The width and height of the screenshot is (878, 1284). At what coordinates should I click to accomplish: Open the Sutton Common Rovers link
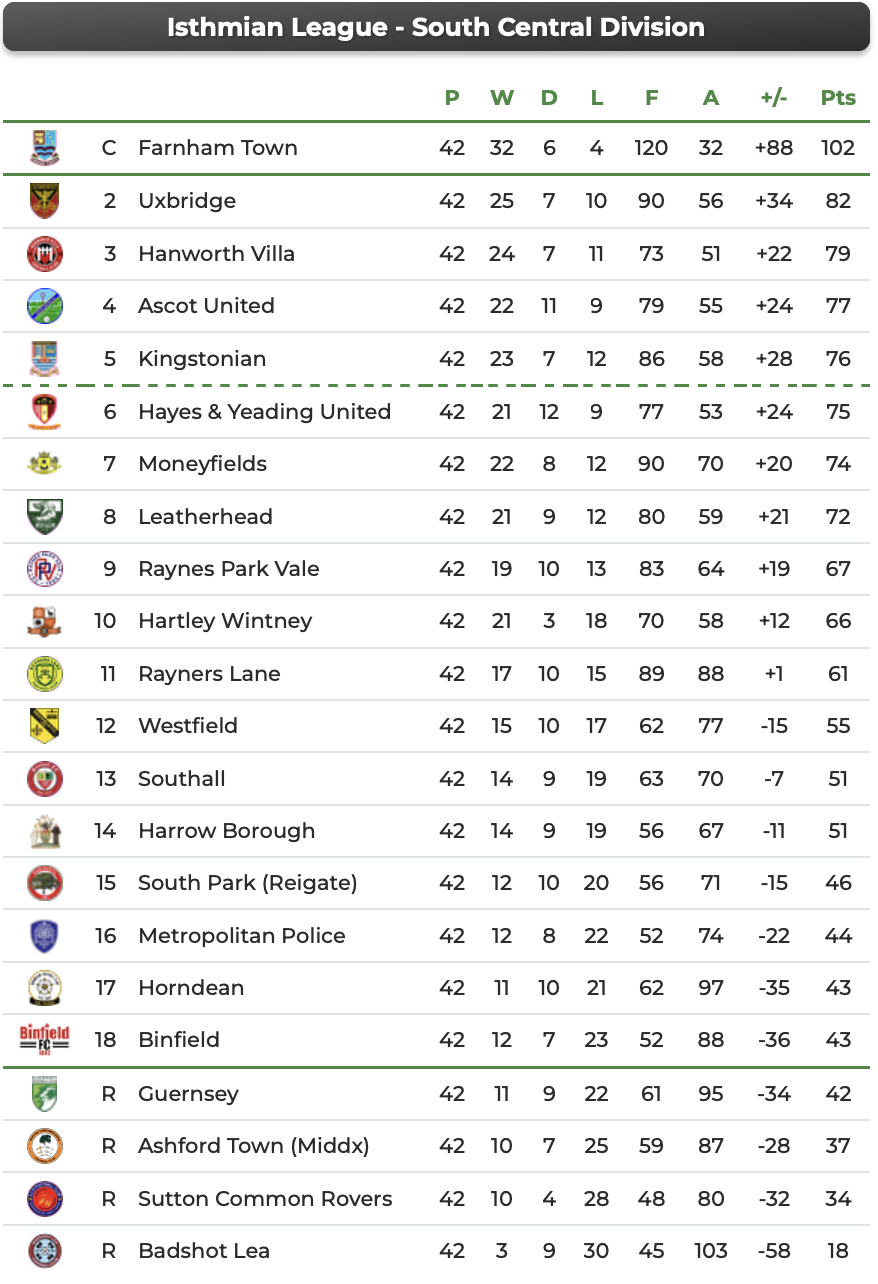[265, 1198]
